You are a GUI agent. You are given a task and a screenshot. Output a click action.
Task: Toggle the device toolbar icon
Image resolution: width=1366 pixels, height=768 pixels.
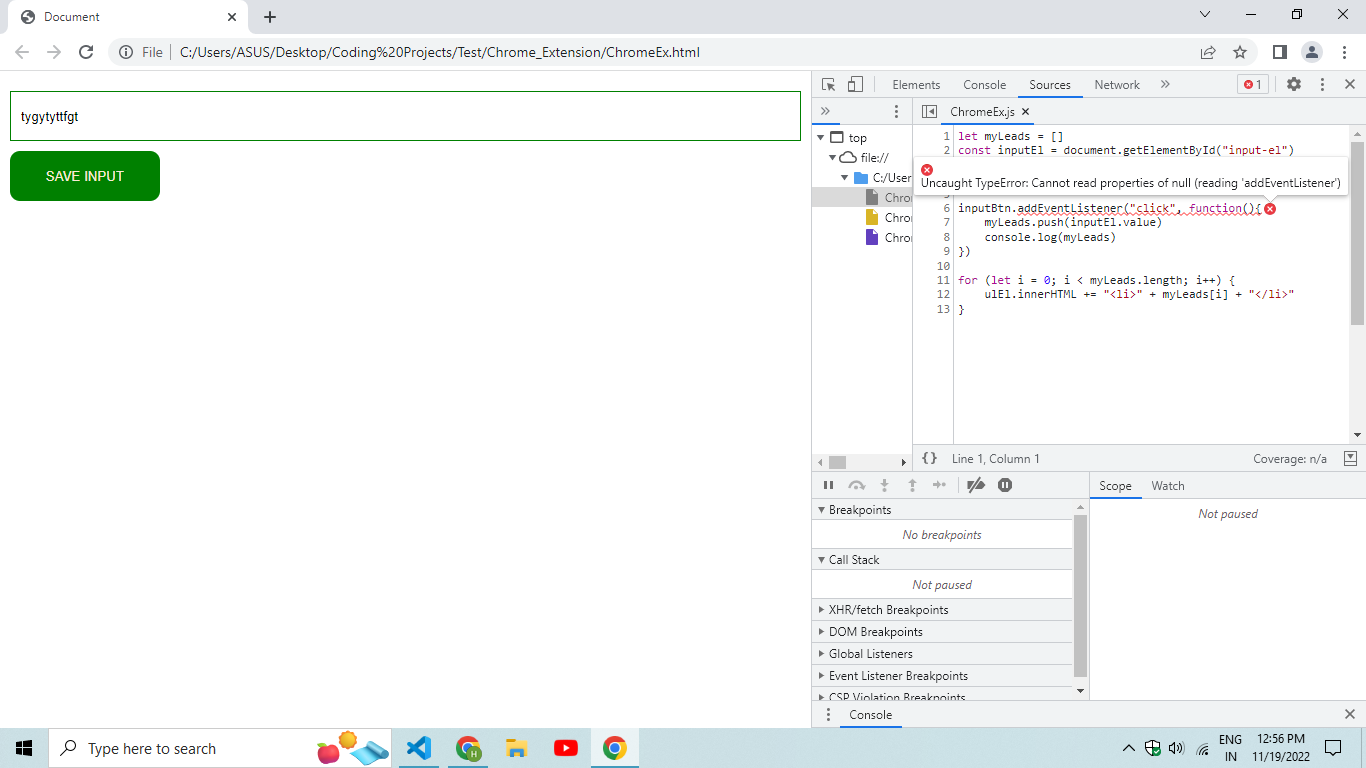click(x=855, y=85)
